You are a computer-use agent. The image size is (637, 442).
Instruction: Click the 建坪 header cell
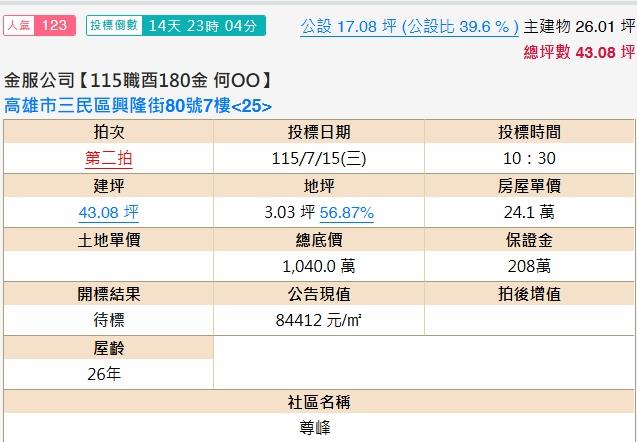[x=108, y=186]
